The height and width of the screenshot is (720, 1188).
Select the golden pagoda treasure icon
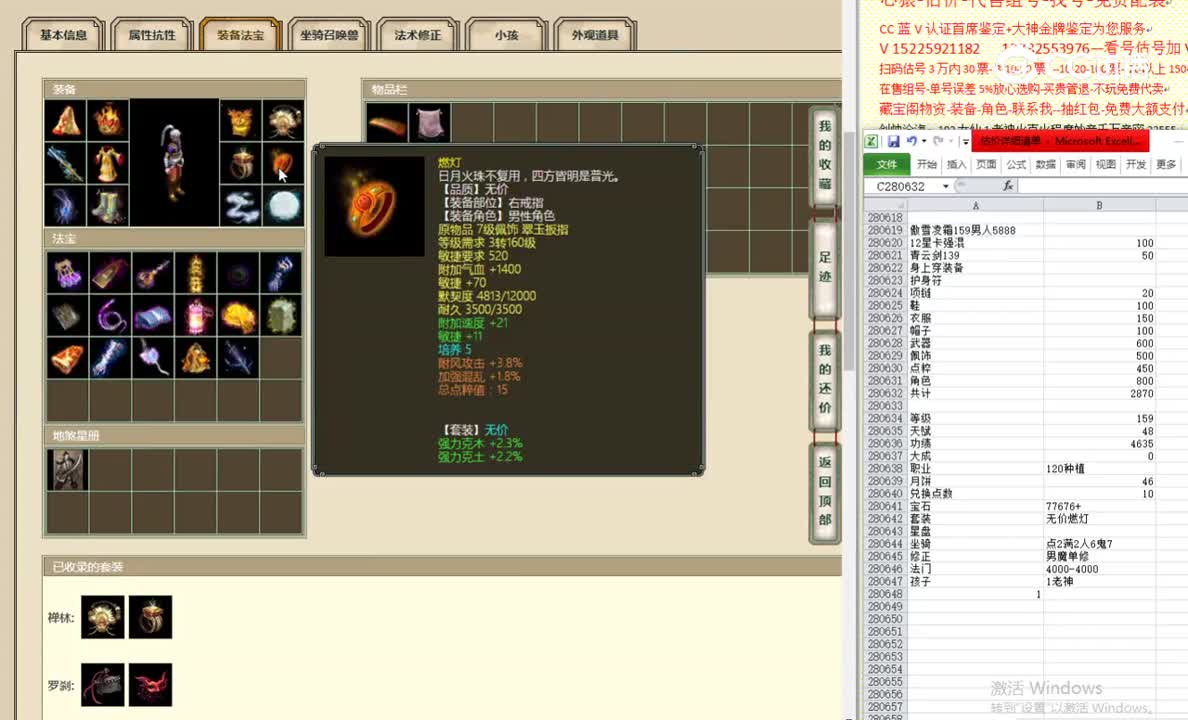tap(195, 273)
